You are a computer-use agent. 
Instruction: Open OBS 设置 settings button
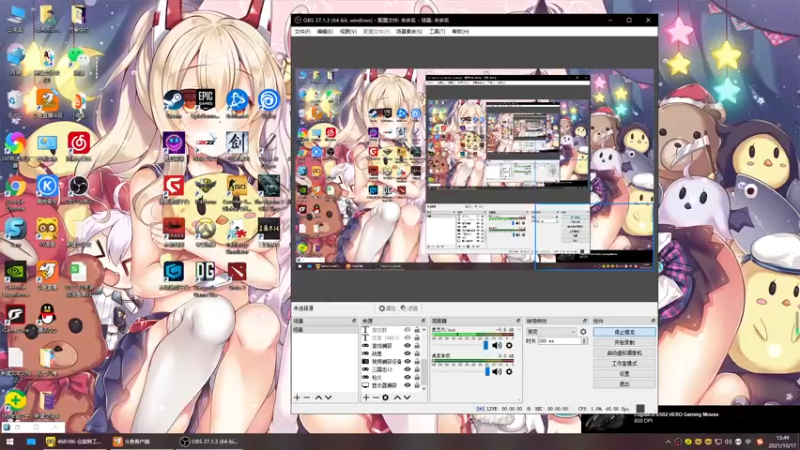624,373
